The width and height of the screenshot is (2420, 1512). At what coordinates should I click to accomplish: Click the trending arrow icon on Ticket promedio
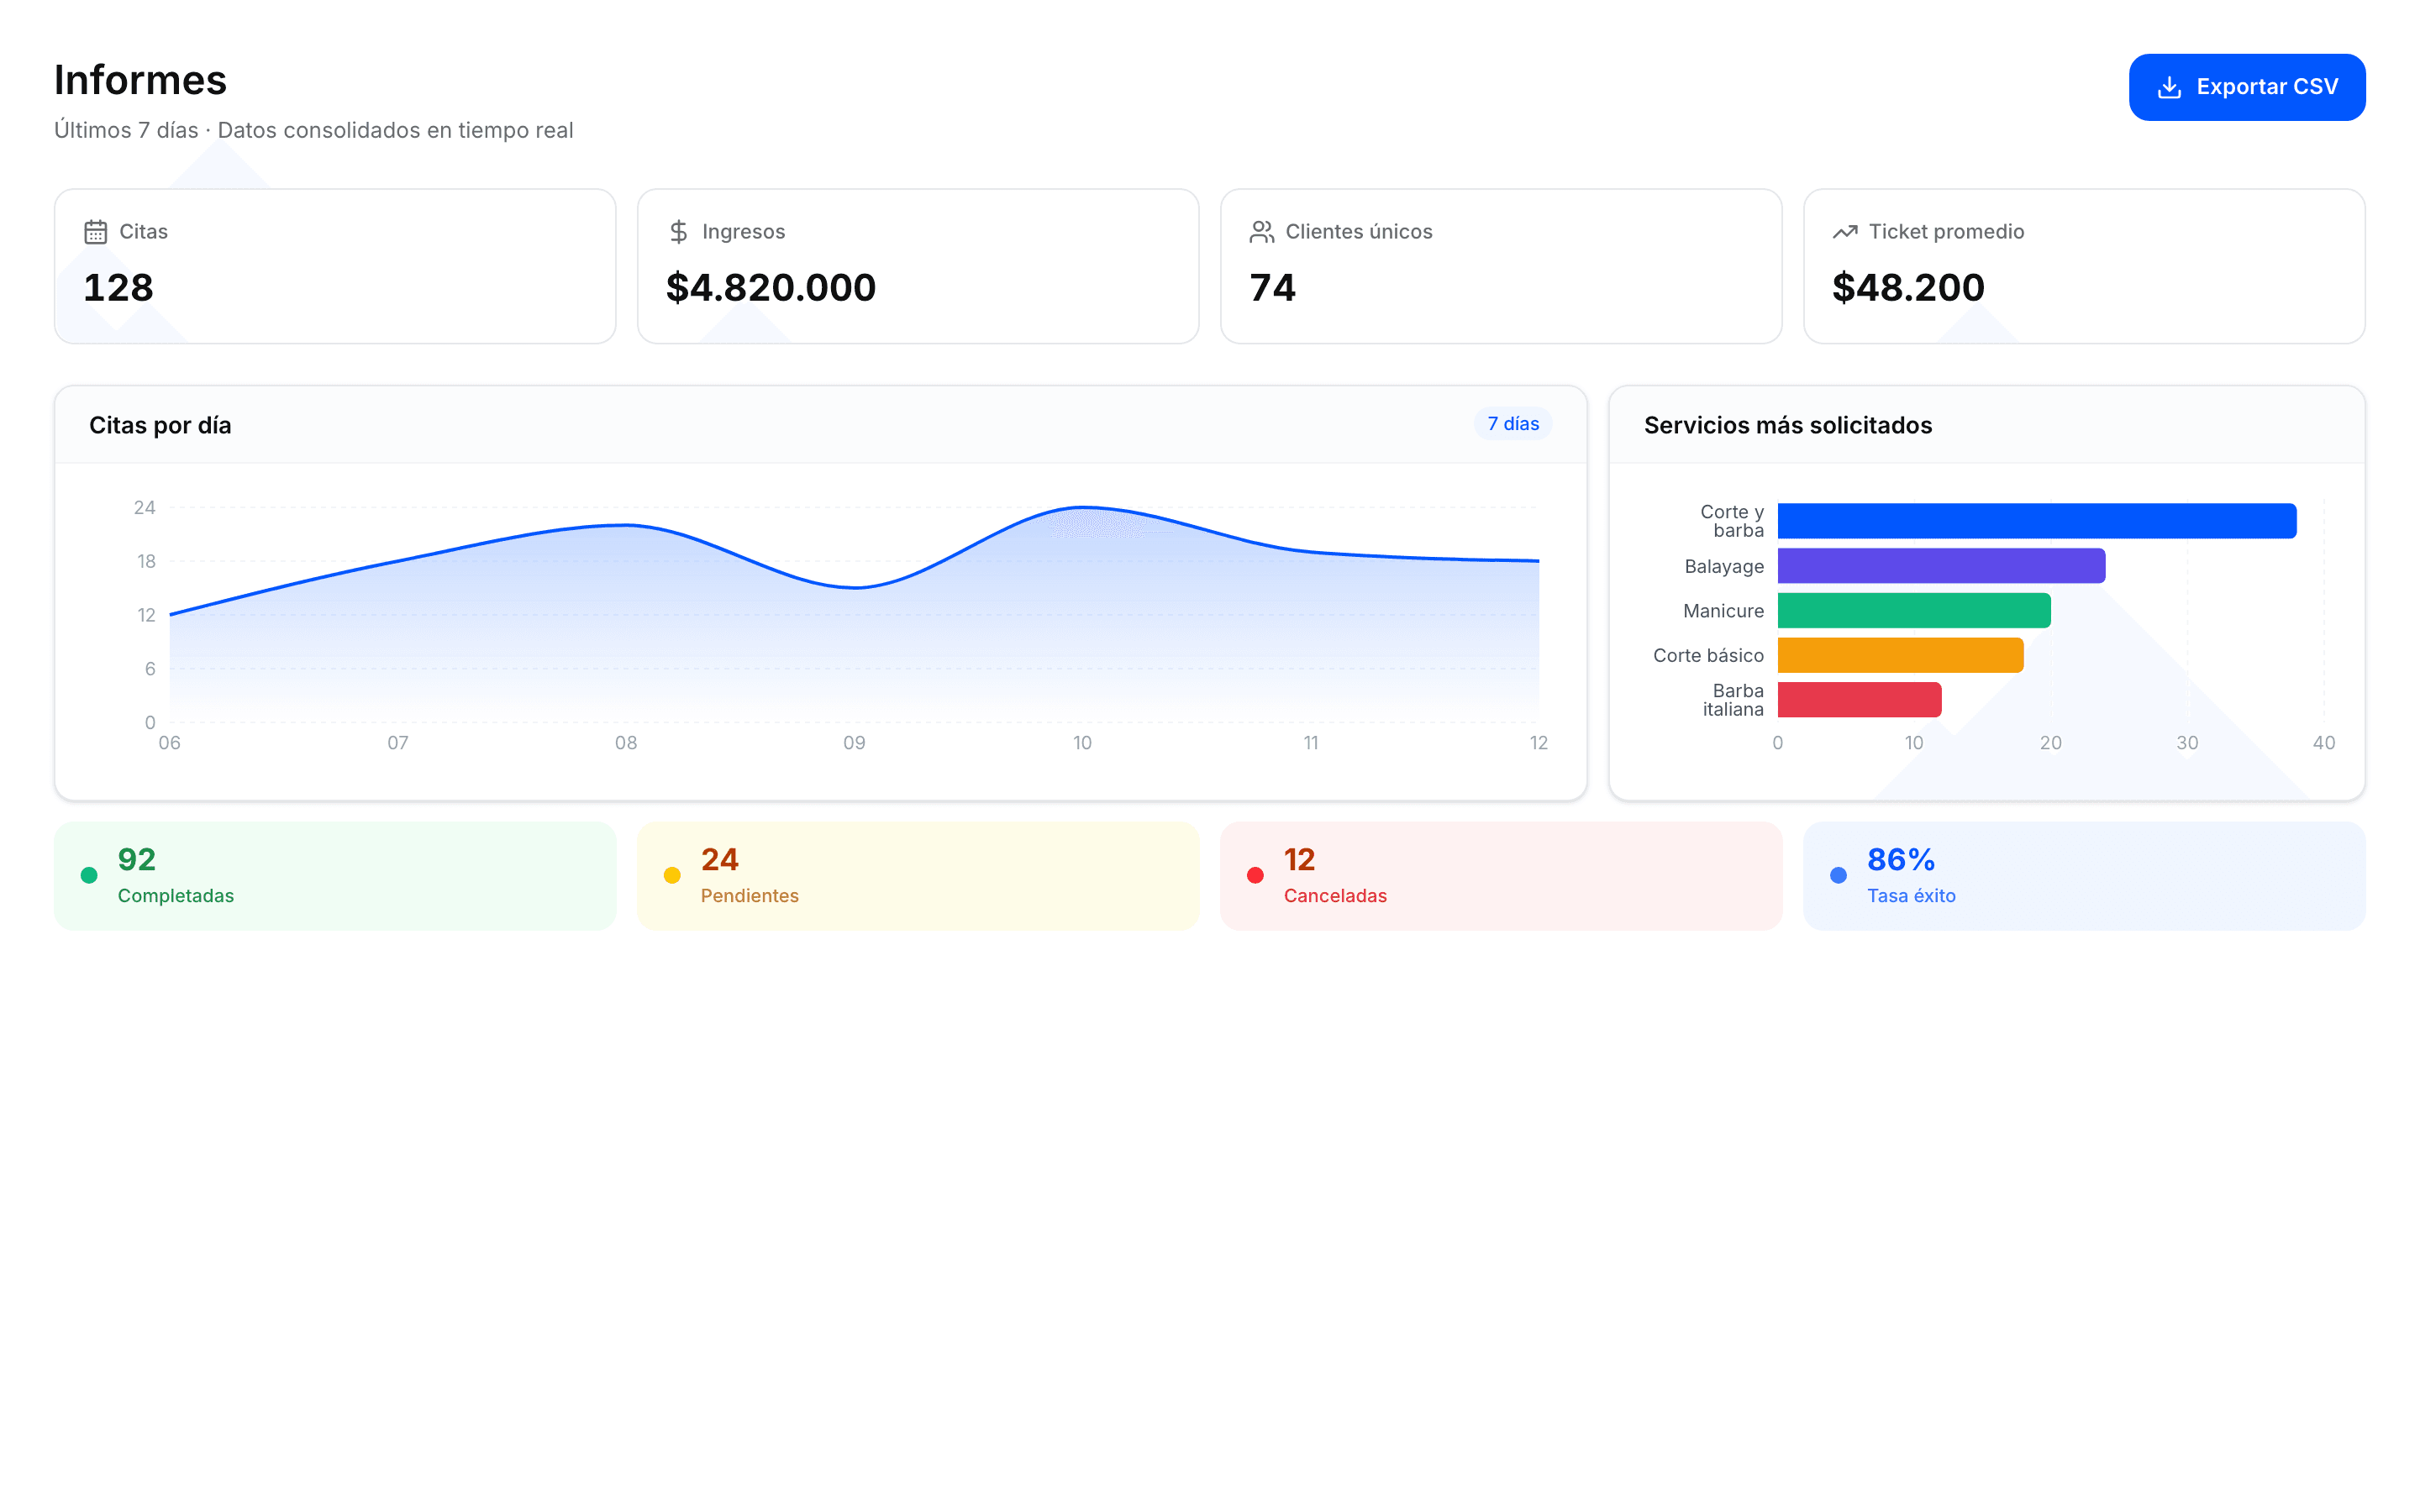[1844, 232]
